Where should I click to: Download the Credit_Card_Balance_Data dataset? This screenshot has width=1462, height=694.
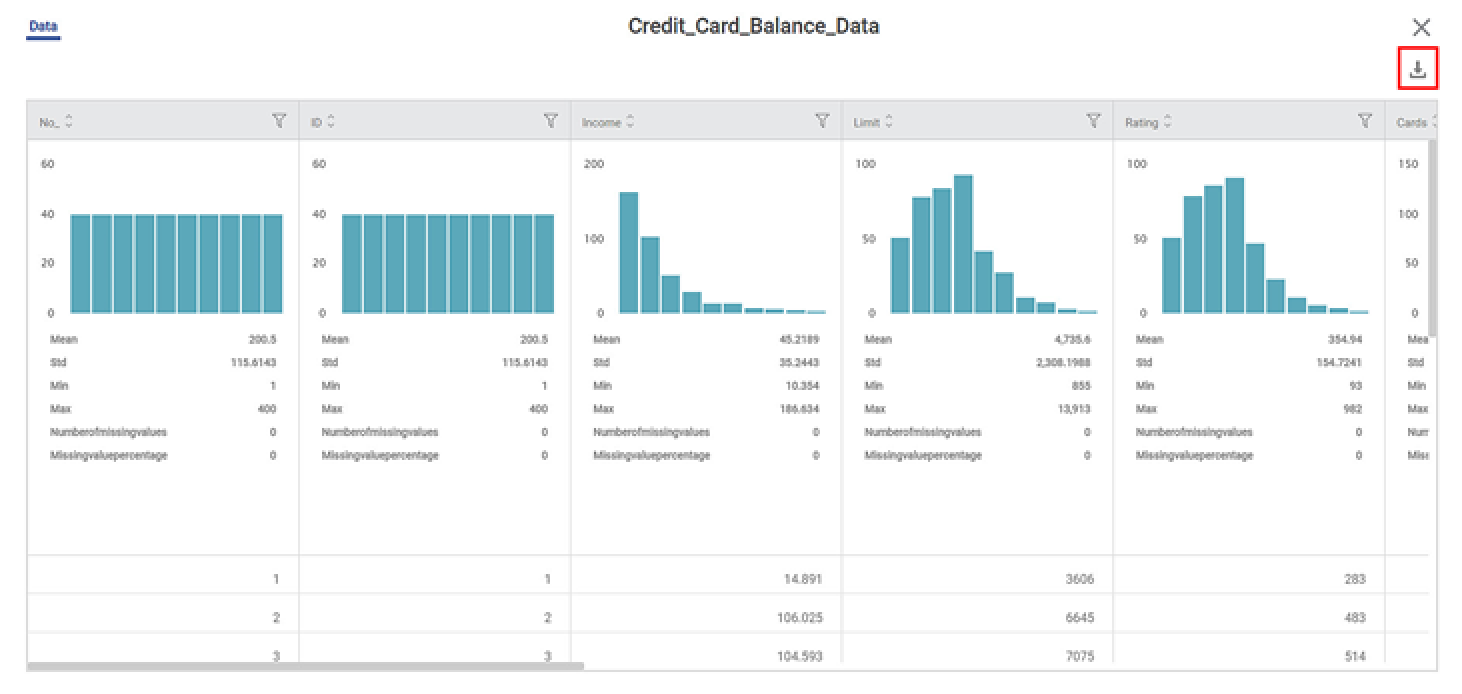tap(1418, 70)
